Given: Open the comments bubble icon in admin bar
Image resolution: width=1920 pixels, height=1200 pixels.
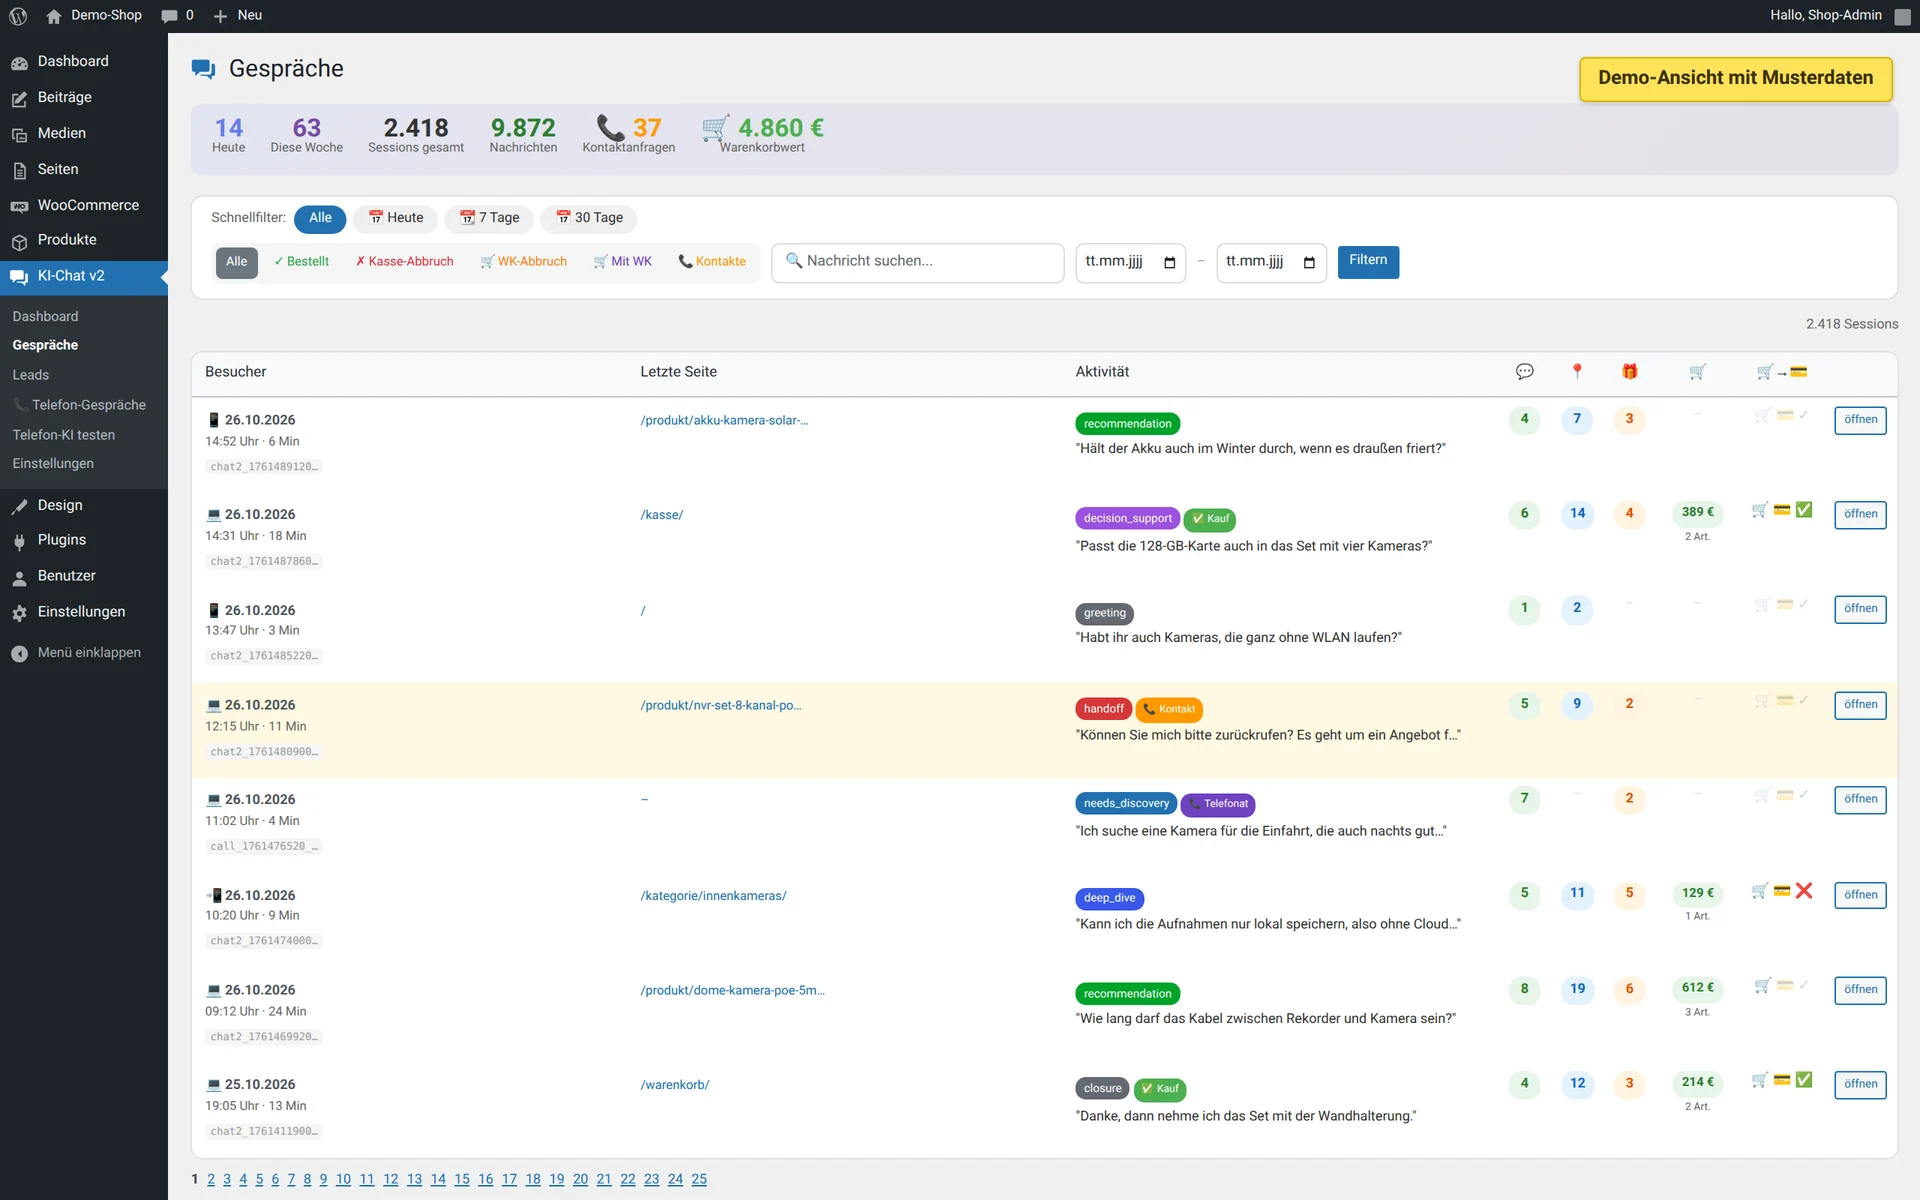Looking at the screenshot, I should point(170,16).
